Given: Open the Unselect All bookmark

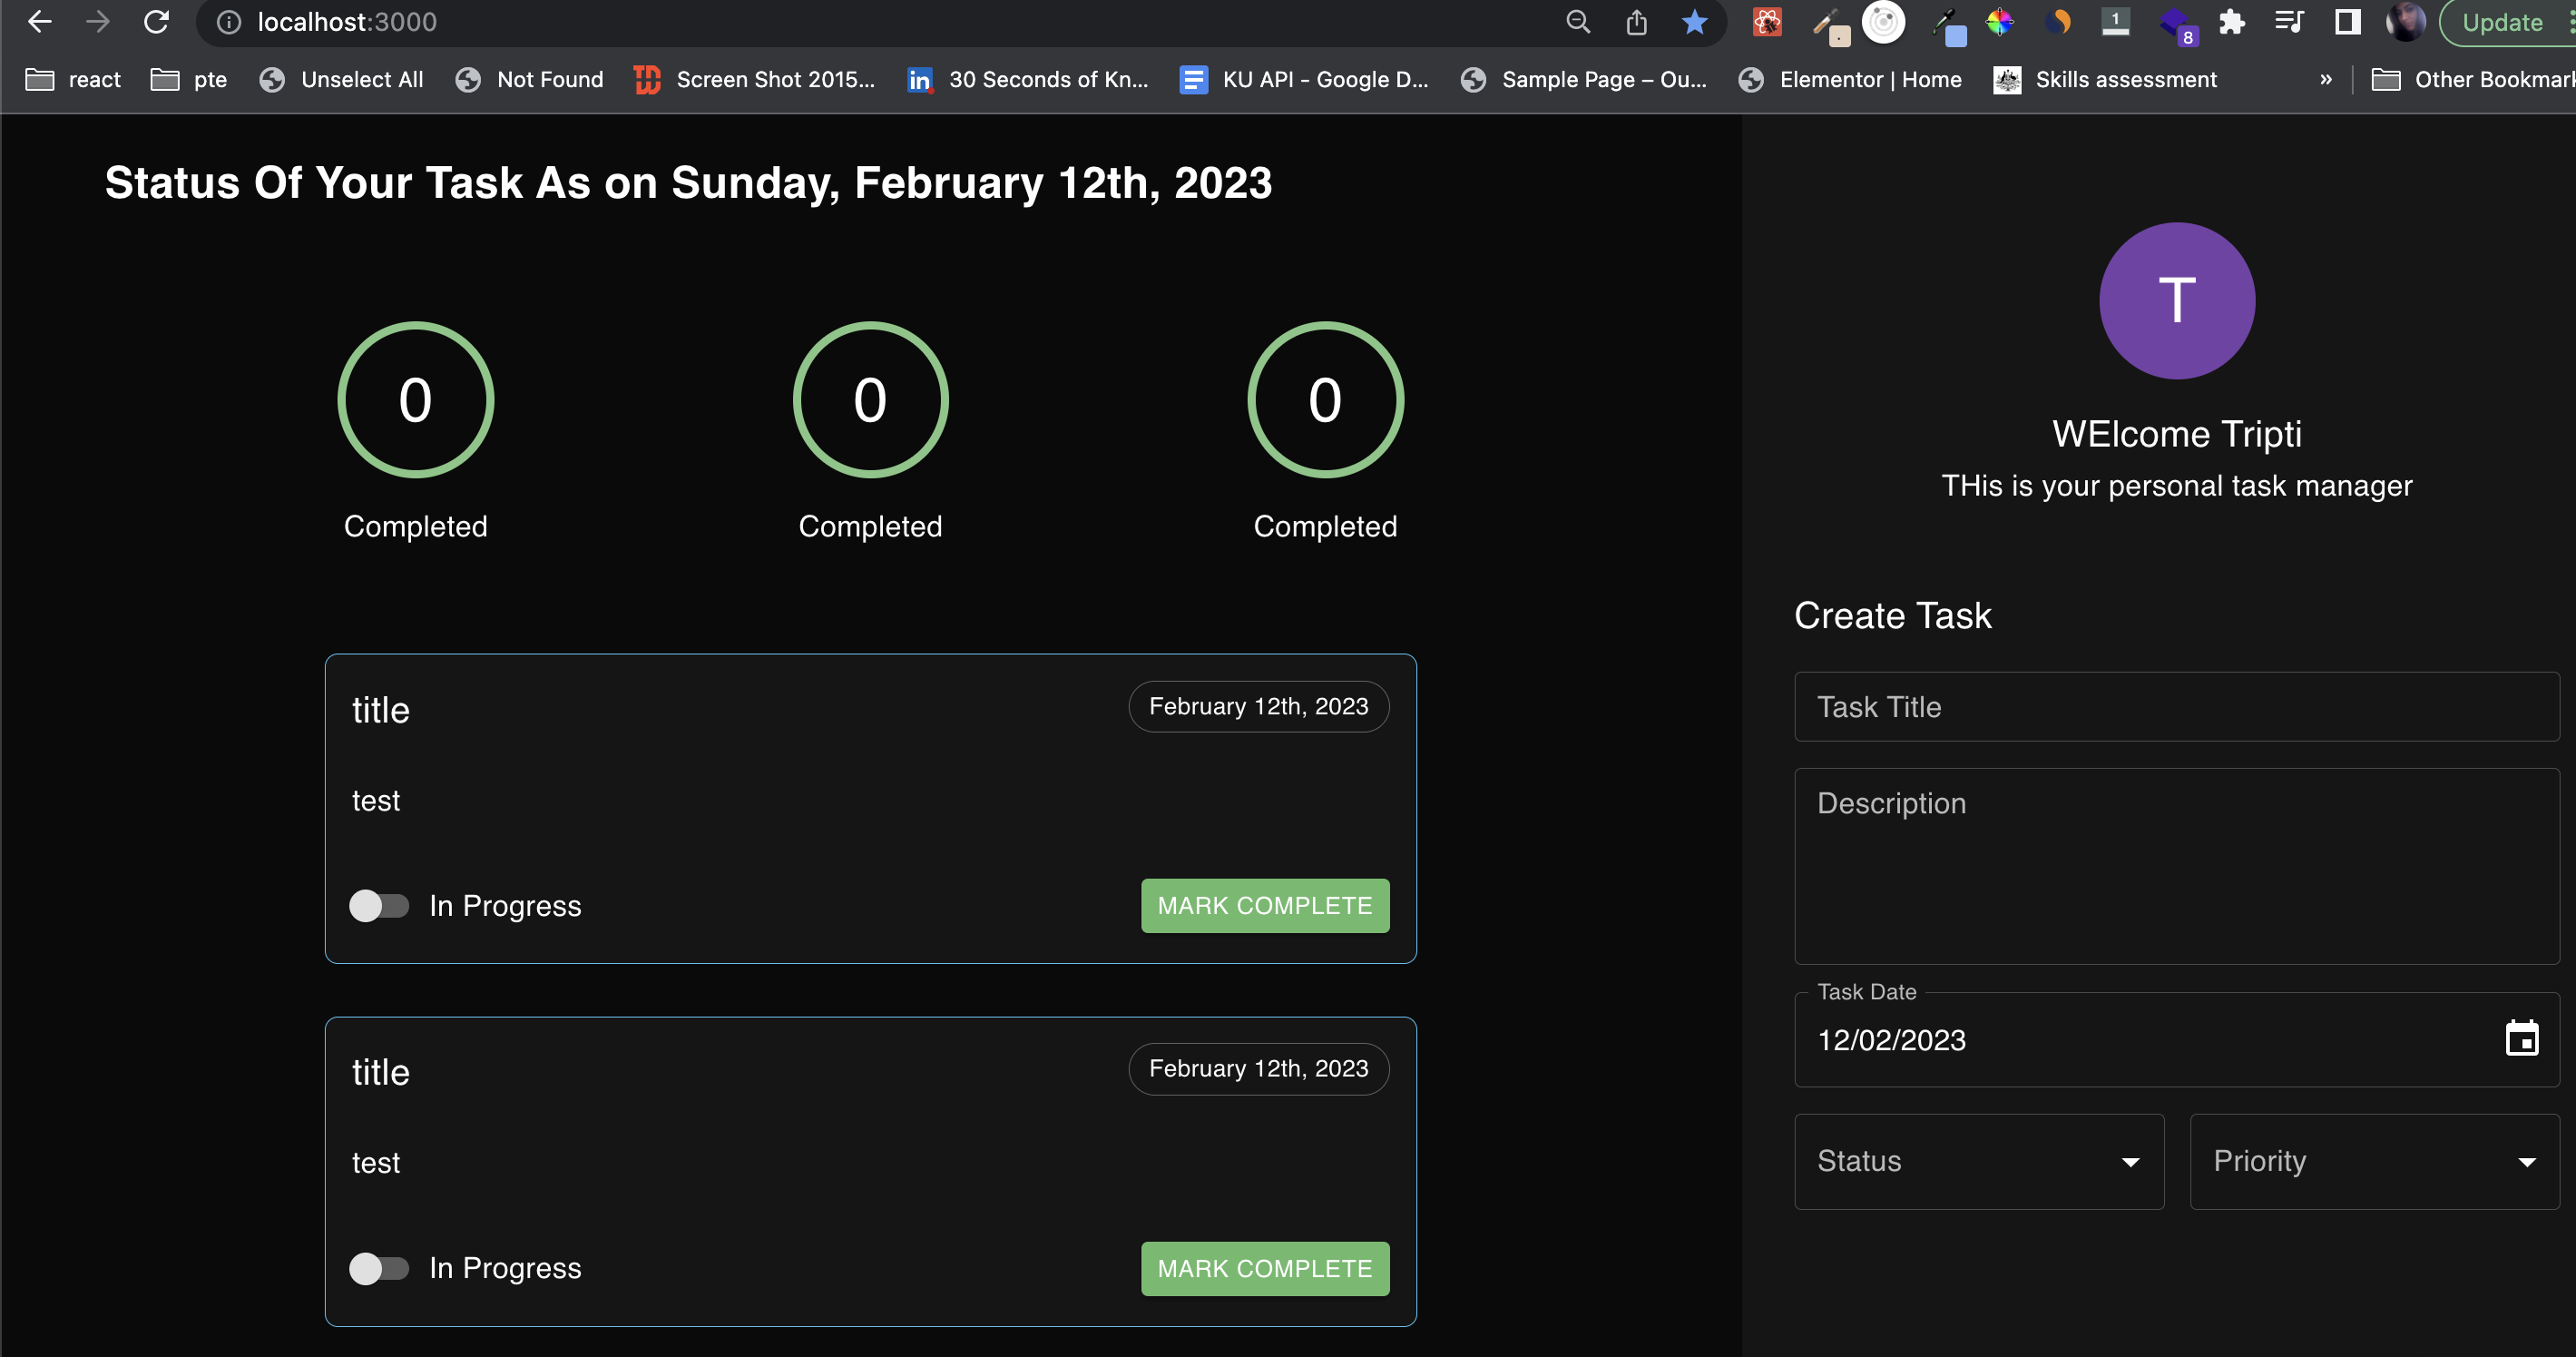Looking at the screenshot, I should click(x=341, y=80).
